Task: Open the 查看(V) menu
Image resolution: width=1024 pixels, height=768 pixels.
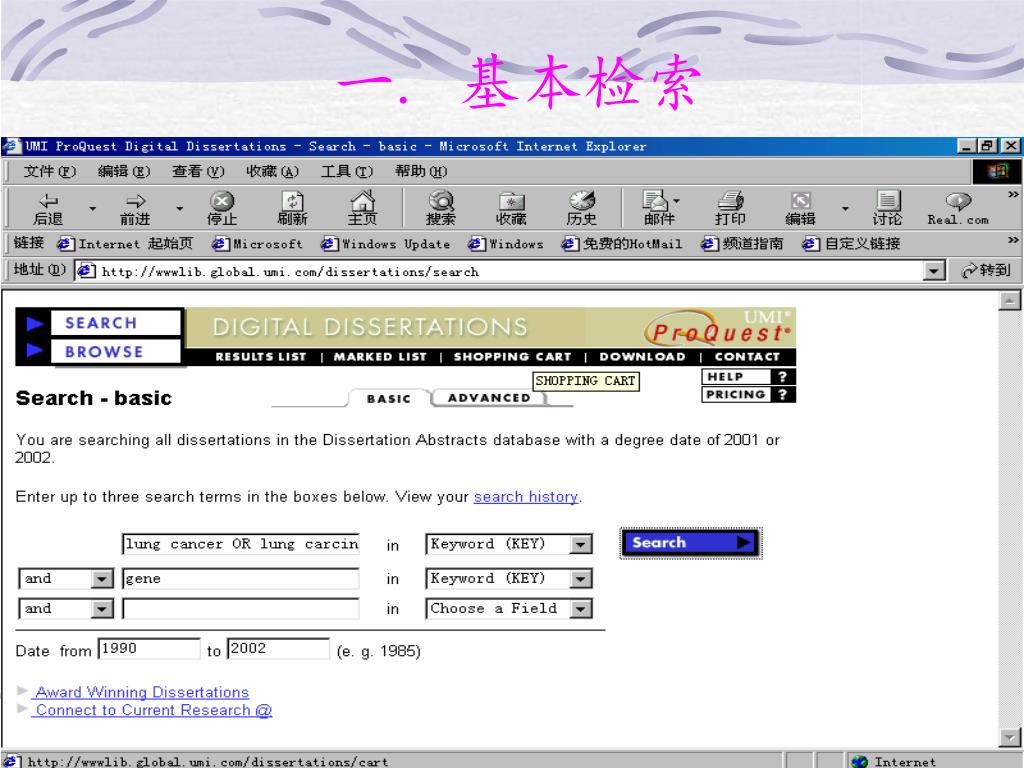Action: click(x=198, y=172)
